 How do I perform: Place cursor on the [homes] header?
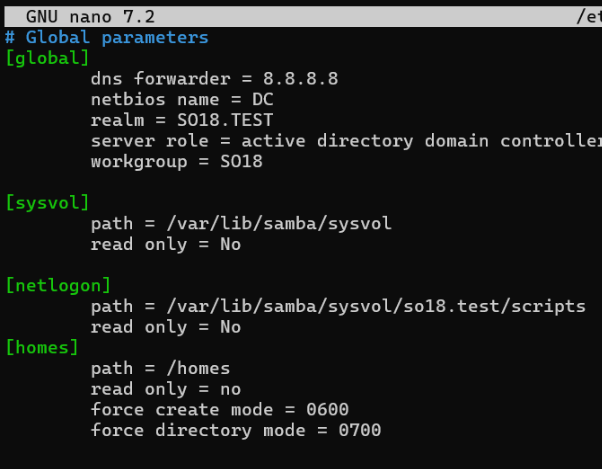point(42,347)
